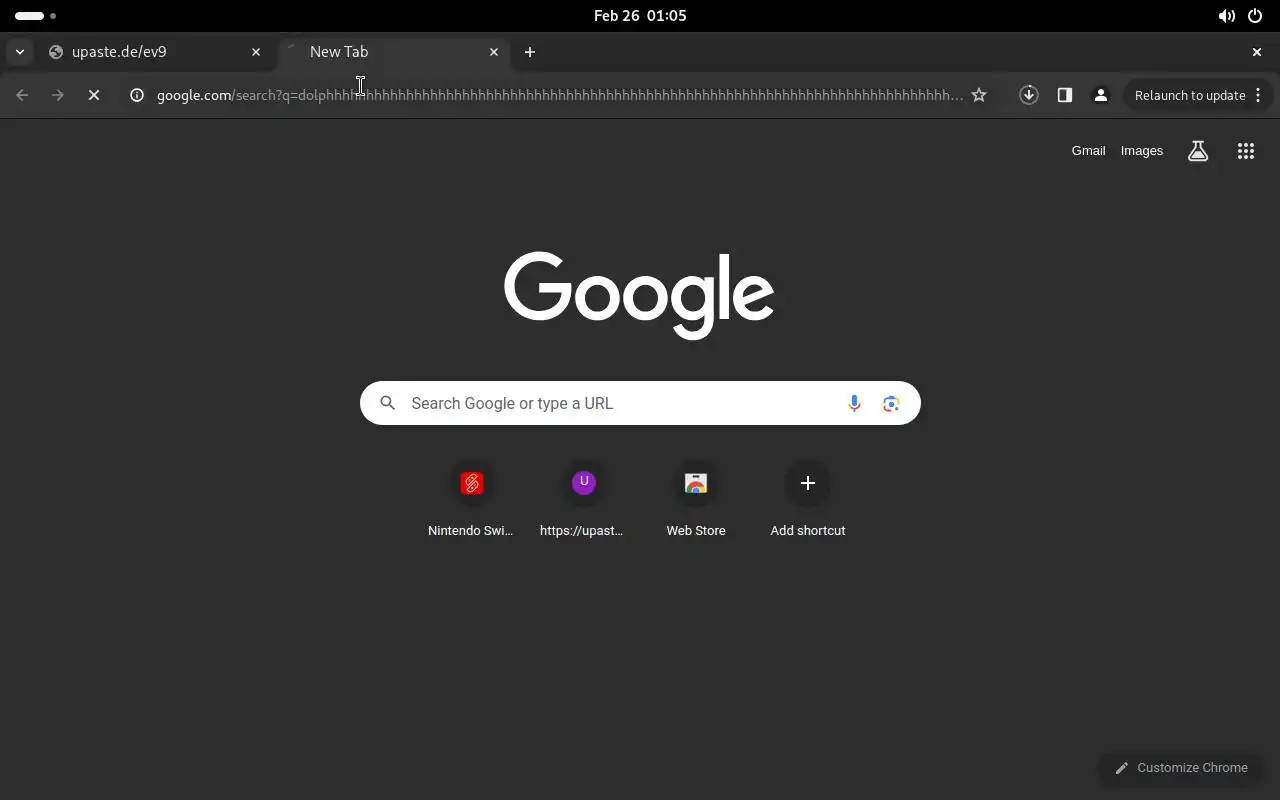Click the google.com search URL in address bar
This screenshot has height=800, width=1280.
(560, 95)
